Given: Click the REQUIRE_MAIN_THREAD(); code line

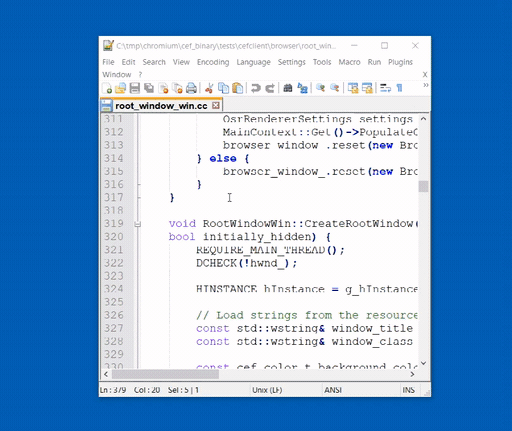Looking at the screenshot, I should [x=270, y=250].
